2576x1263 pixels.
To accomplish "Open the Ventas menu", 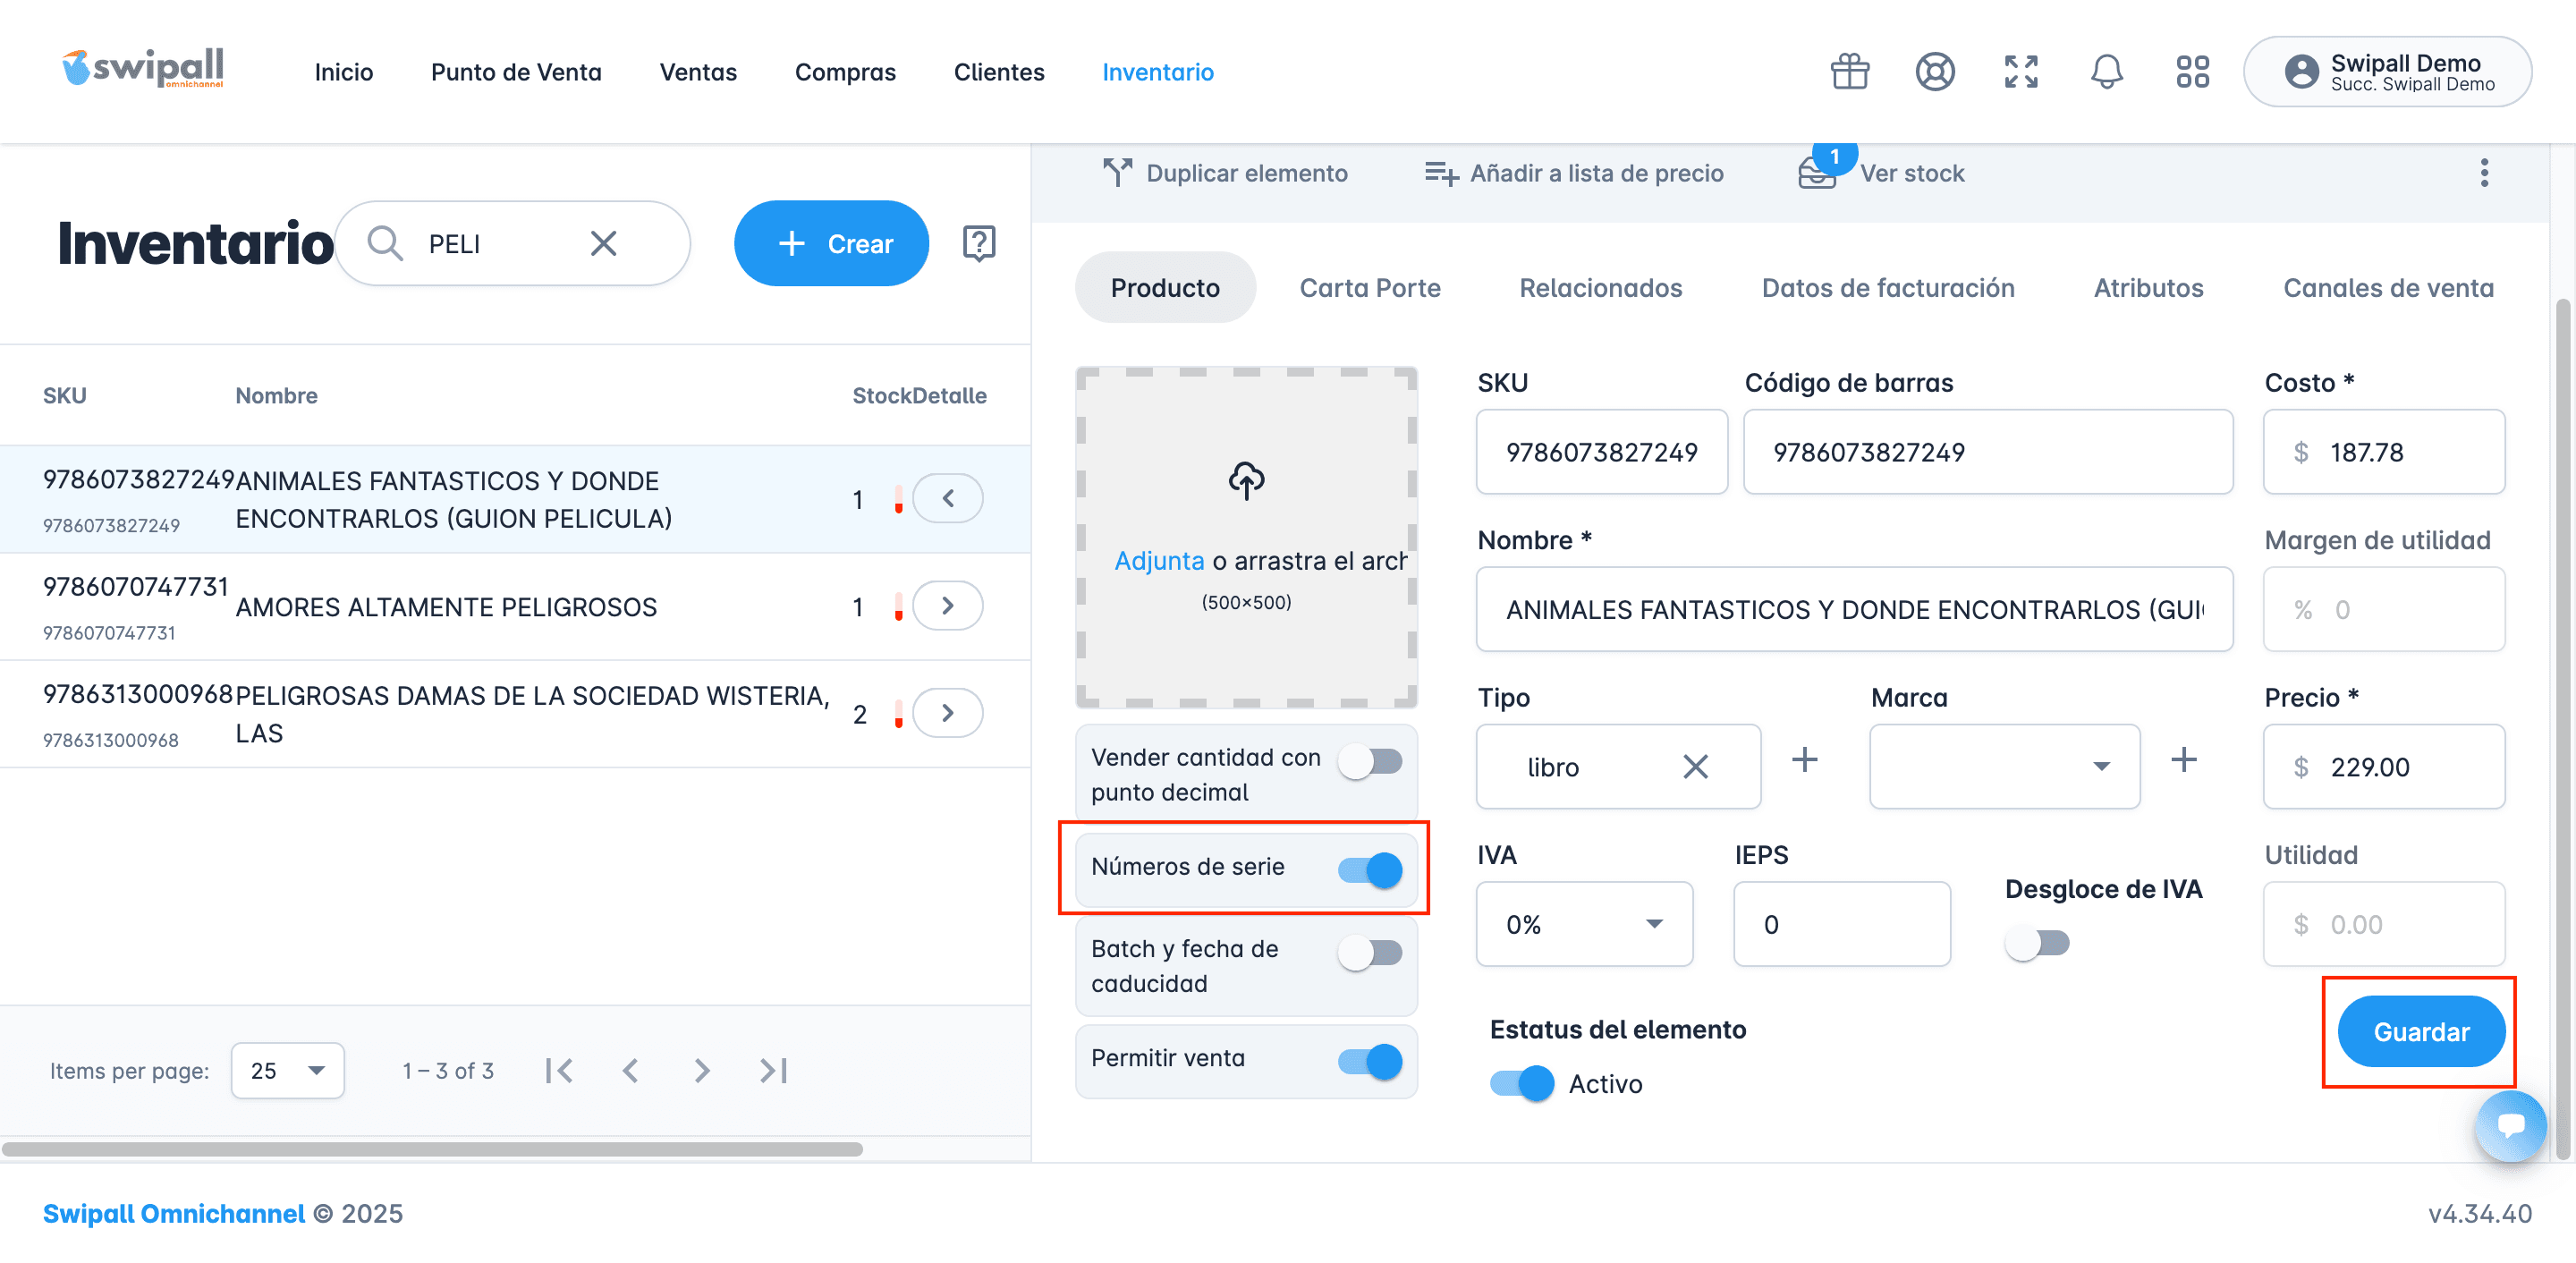I will 697,72.
